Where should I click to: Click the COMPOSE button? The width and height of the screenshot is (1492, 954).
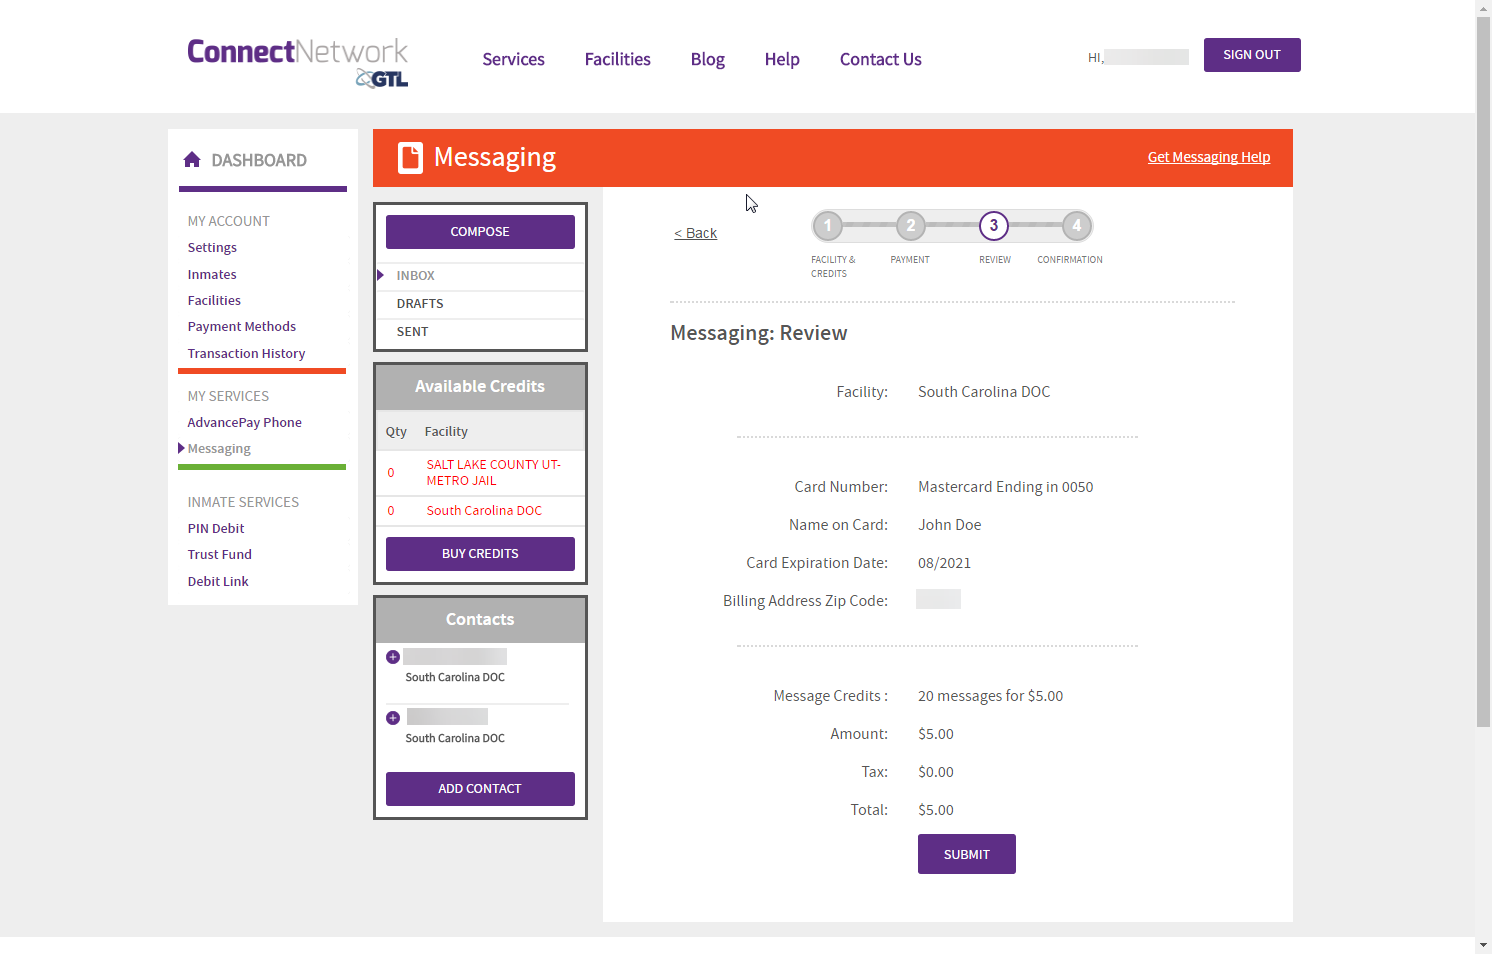click(480, 232)
